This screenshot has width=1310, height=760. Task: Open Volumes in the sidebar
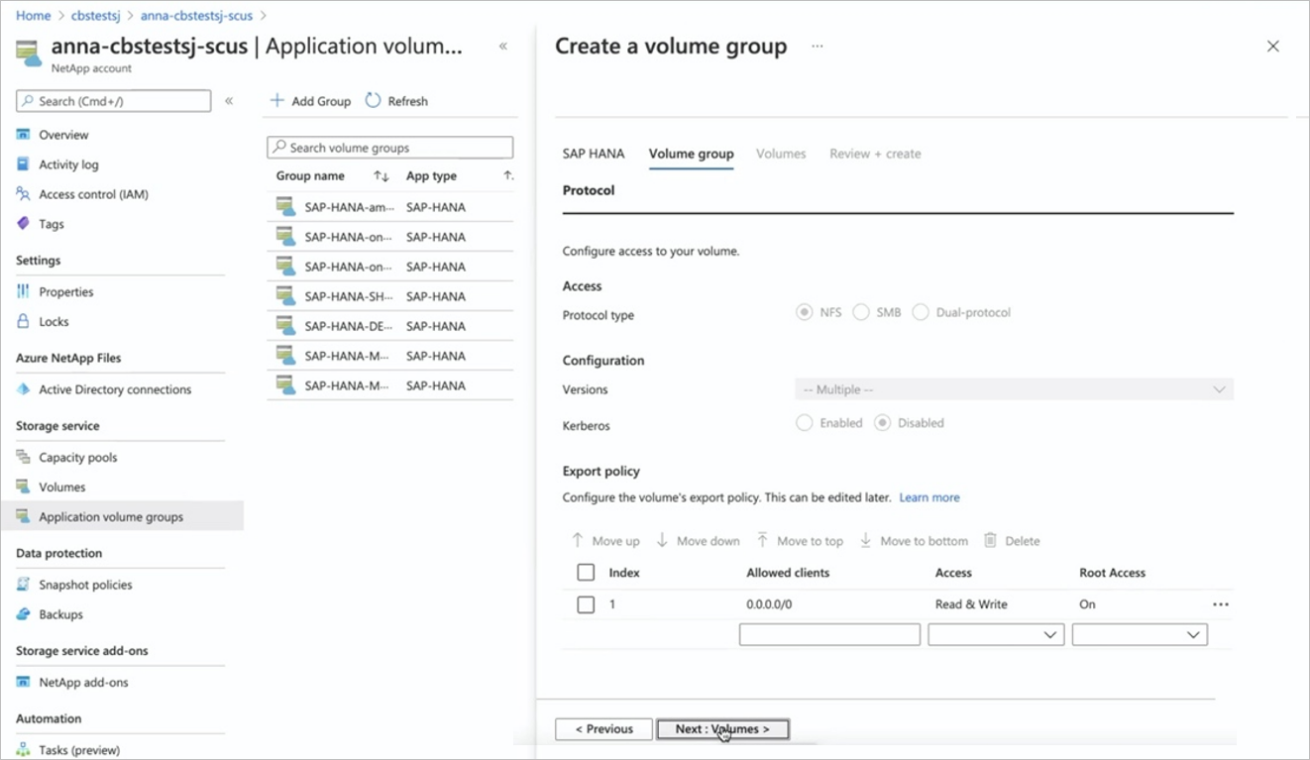click(62, 487)
